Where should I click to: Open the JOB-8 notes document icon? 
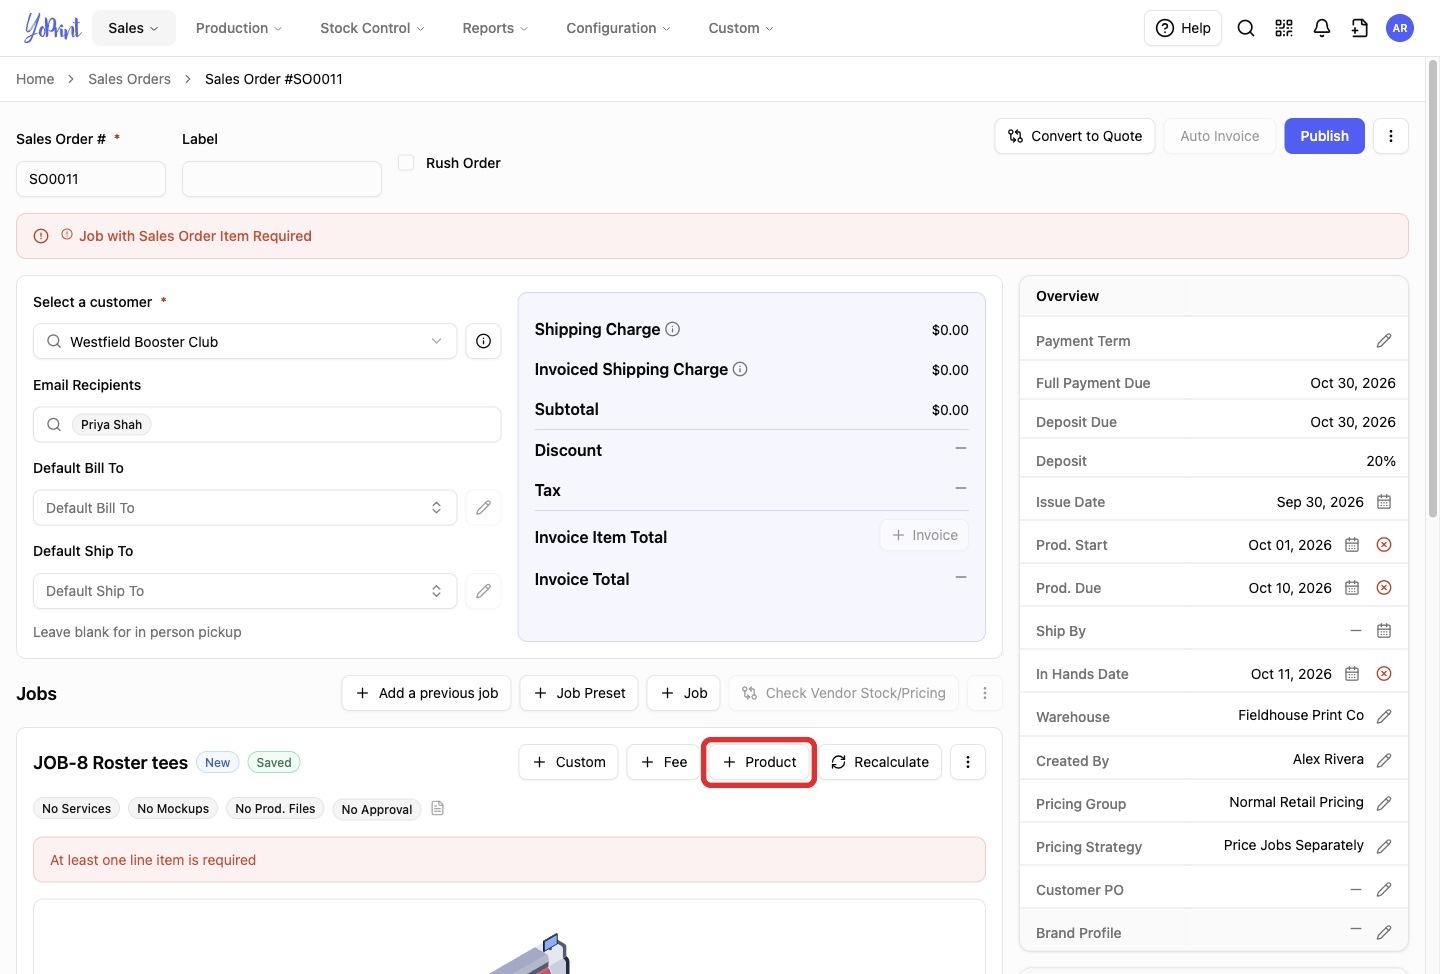437,808
